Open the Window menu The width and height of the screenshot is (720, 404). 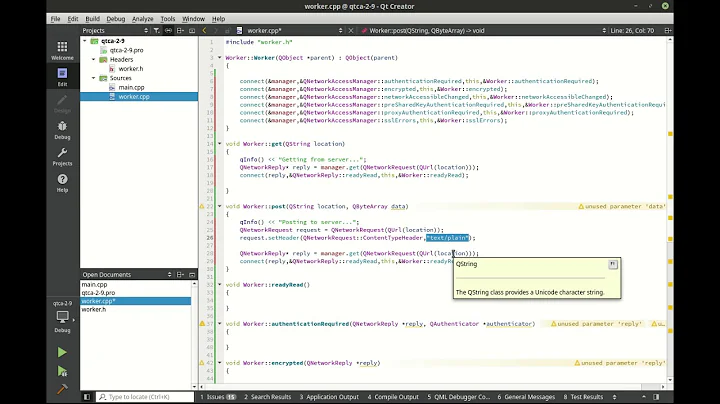point(193,19)
